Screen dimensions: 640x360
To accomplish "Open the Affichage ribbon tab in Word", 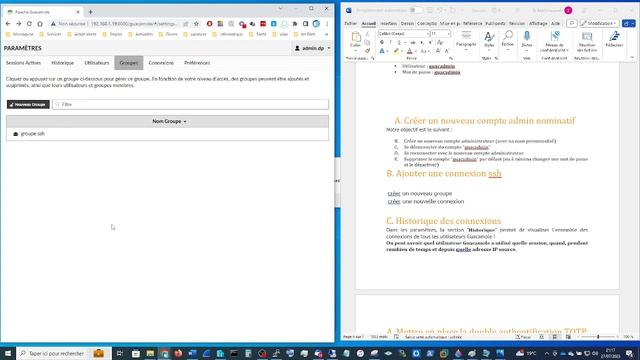I will (x=538, y=24).
